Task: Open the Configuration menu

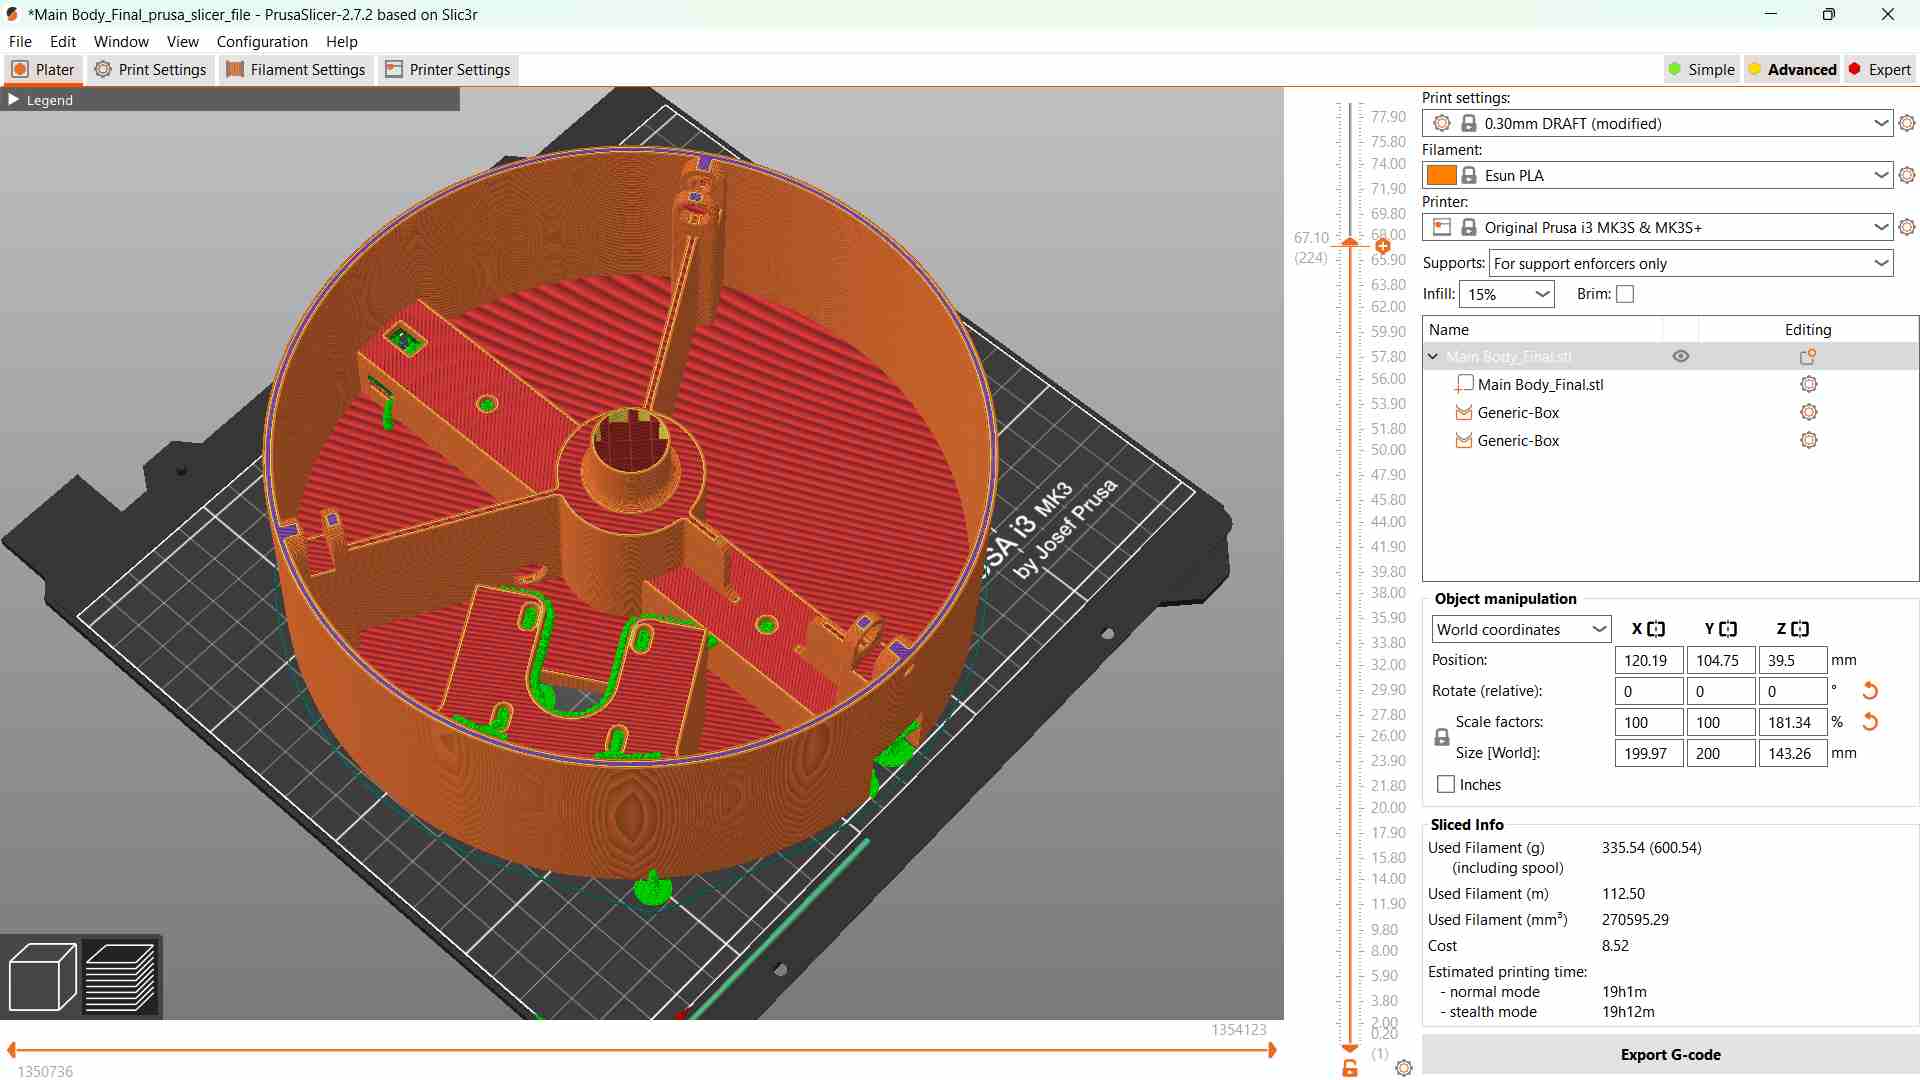Action: click(x=262, y=42)
